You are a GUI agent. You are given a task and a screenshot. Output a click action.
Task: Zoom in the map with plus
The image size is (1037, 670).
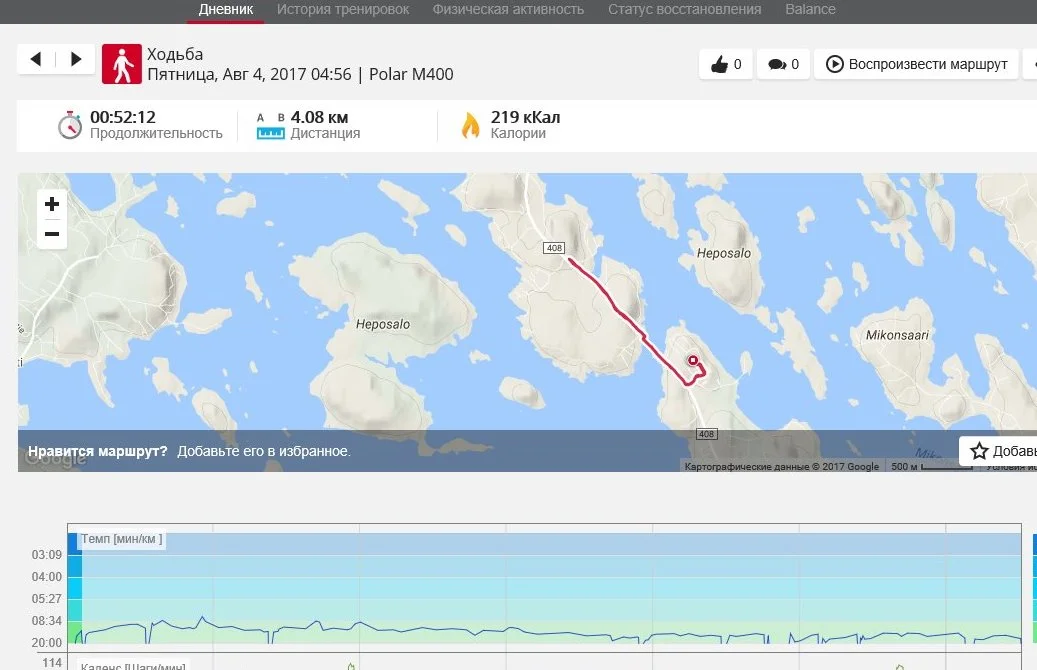tap(52, 204)
